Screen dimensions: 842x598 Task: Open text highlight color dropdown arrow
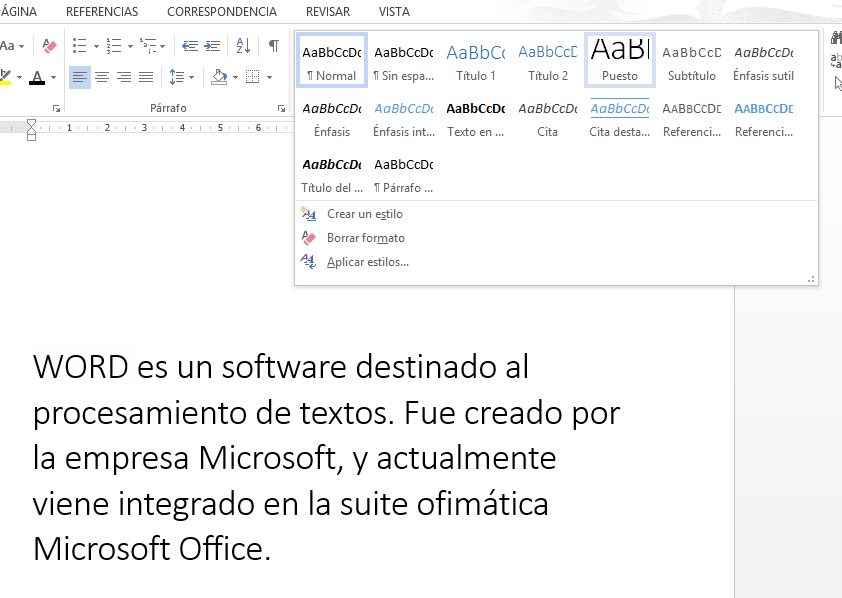pyautogui.click(x=19, y=78)
